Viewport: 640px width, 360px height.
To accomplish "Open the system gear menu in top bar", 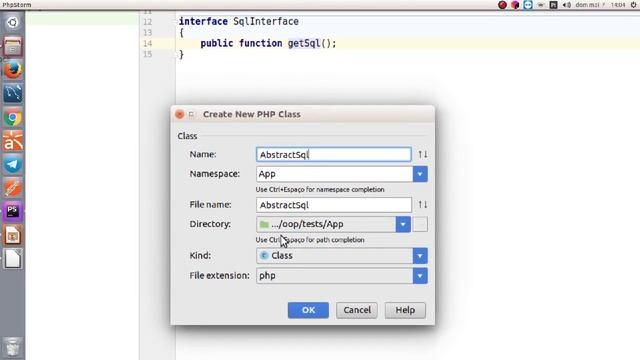I will tap(633, 5).
